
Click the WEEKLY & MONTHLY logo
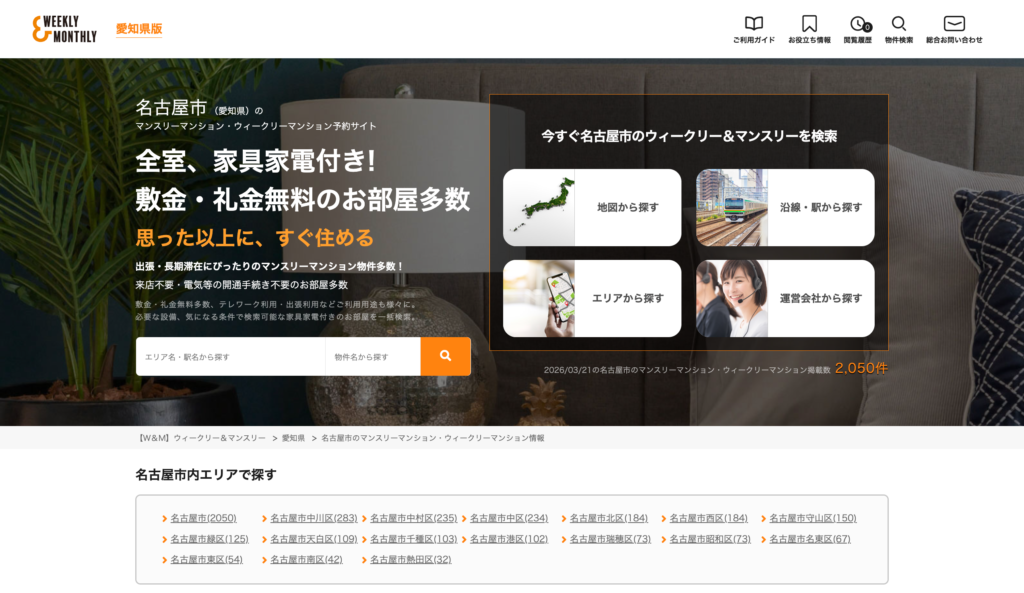(x=63, y=27)
